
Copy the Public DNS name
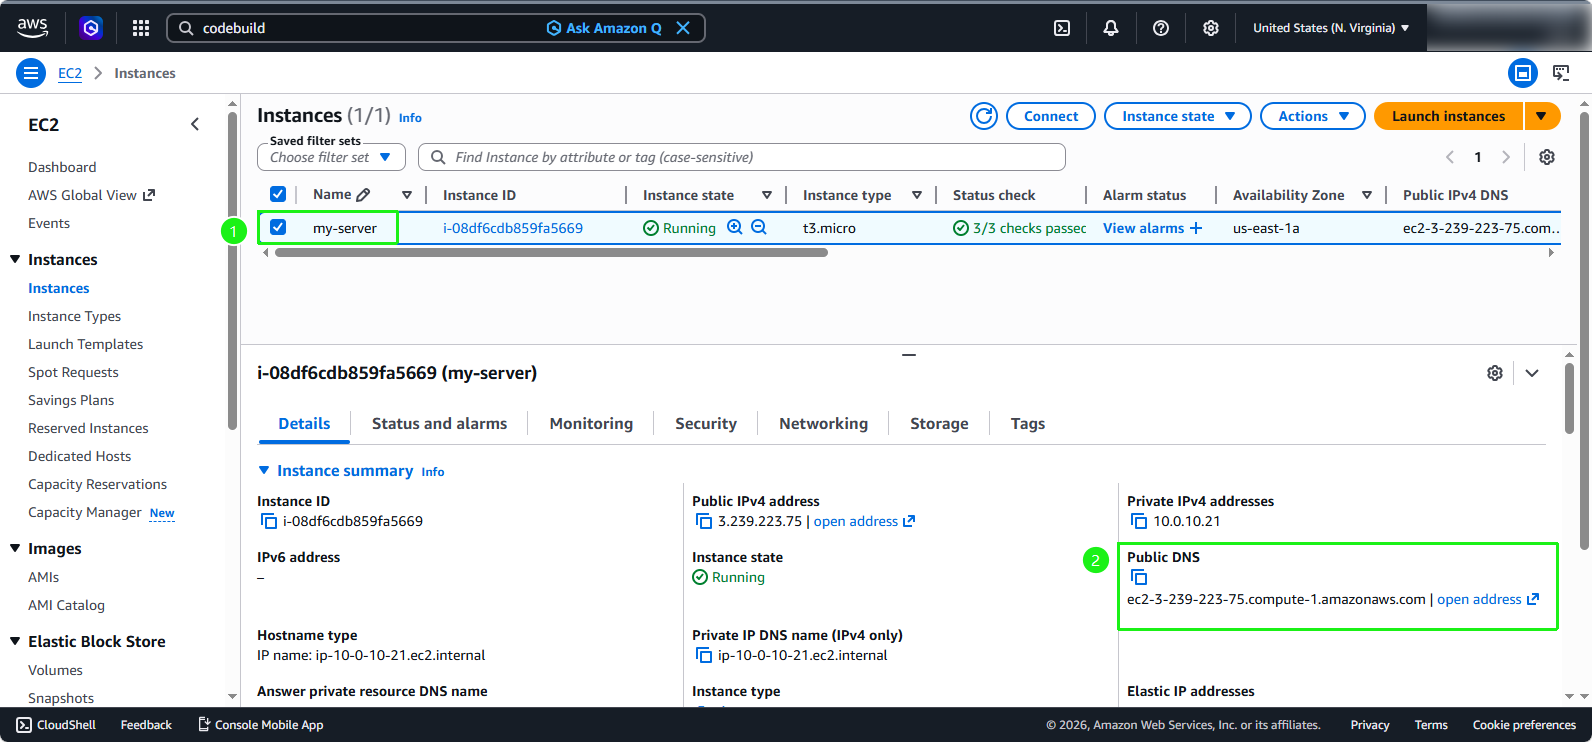tap(1138, 577)
